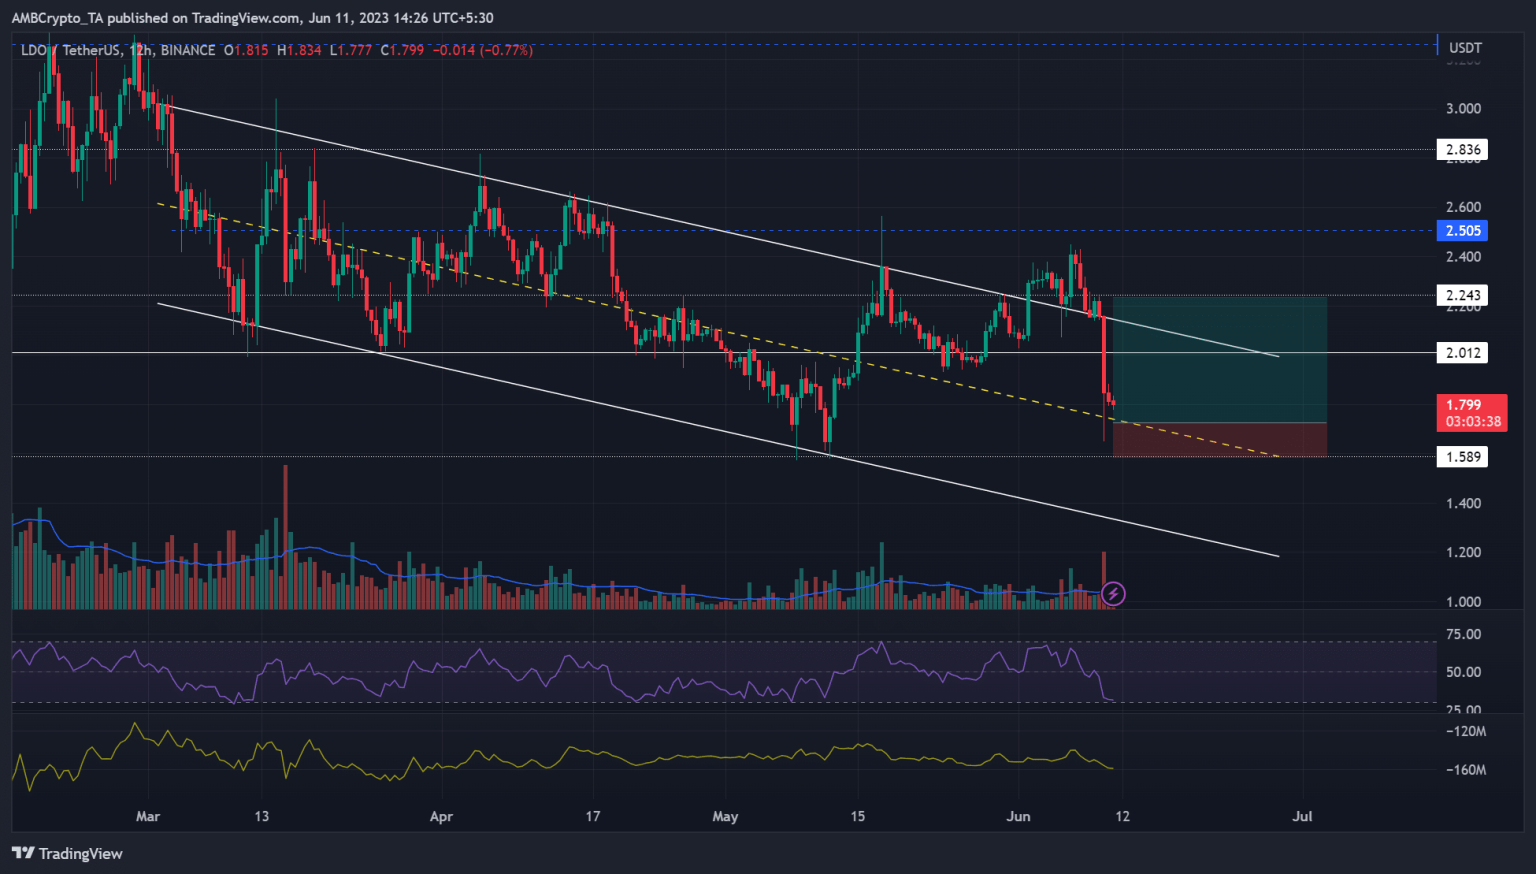Image resolution: width=1536 pixels, height=874 pixels.
Task: Click the −160M indicator scale label
Action: tap(1465, 770)
